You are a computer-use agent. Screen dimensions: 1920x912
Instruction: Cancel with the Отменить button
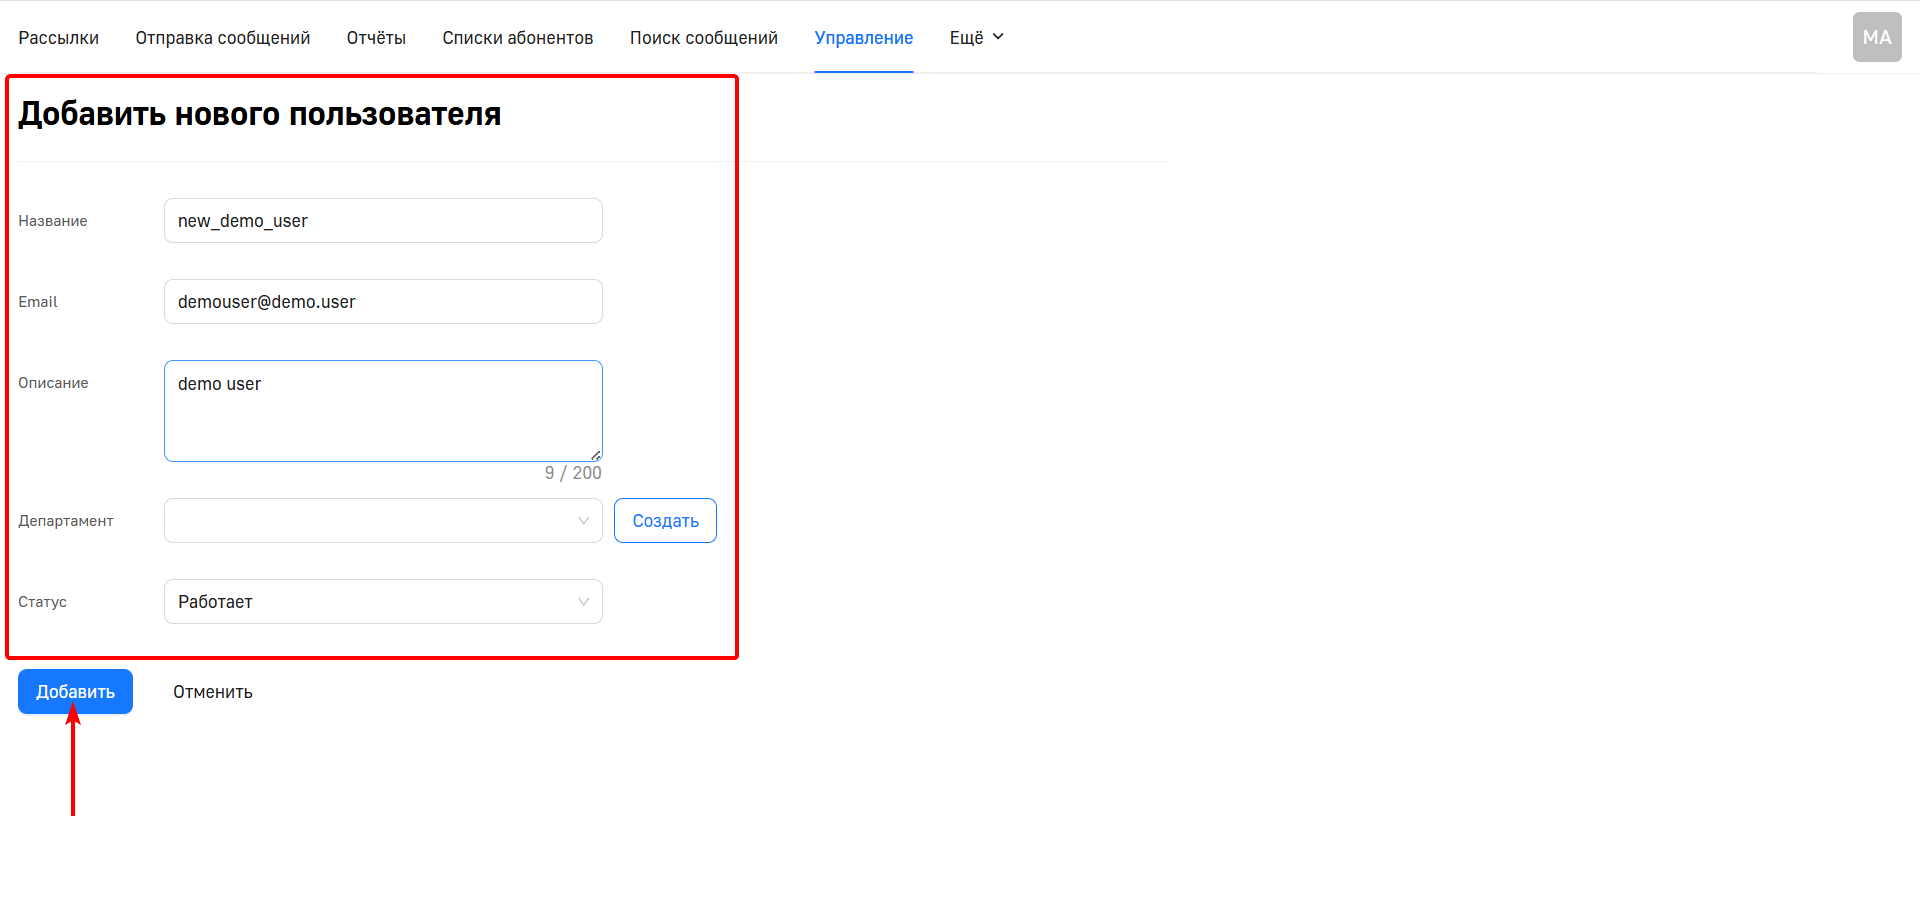(x=212, y=692)
